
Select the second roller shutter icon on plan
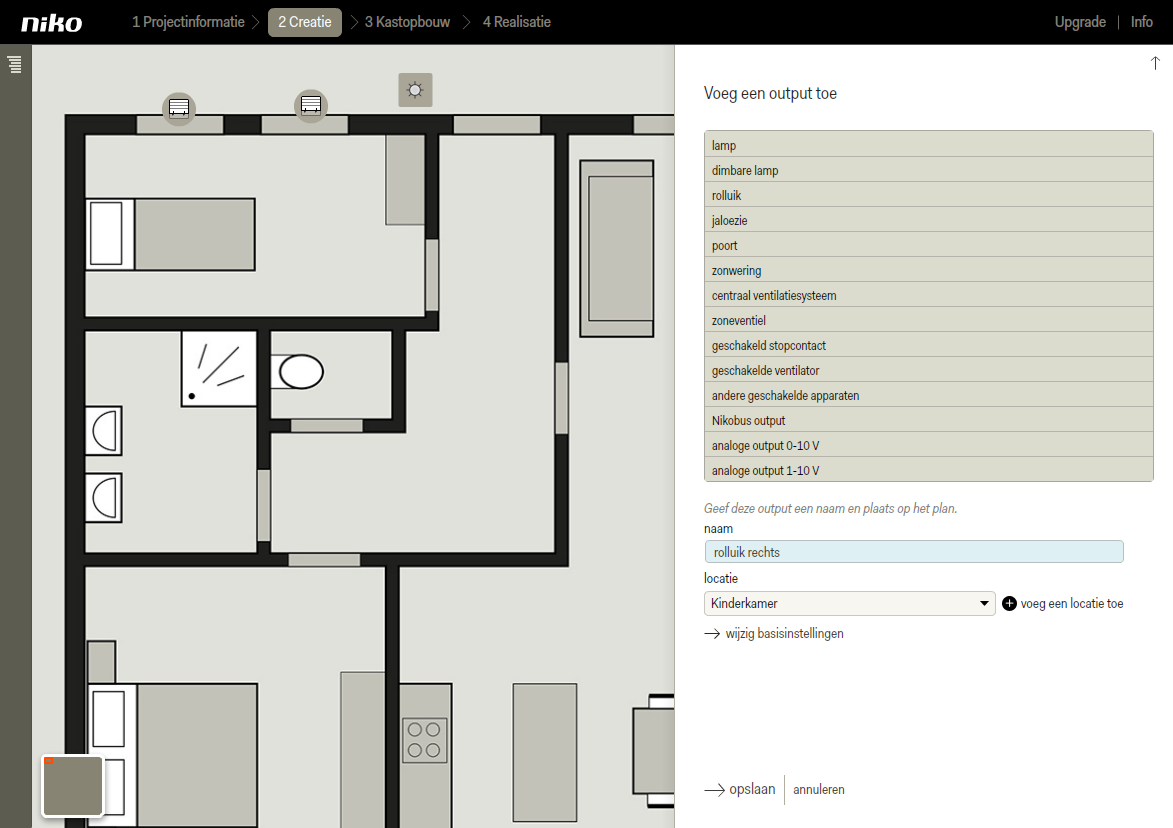point(310,105)
